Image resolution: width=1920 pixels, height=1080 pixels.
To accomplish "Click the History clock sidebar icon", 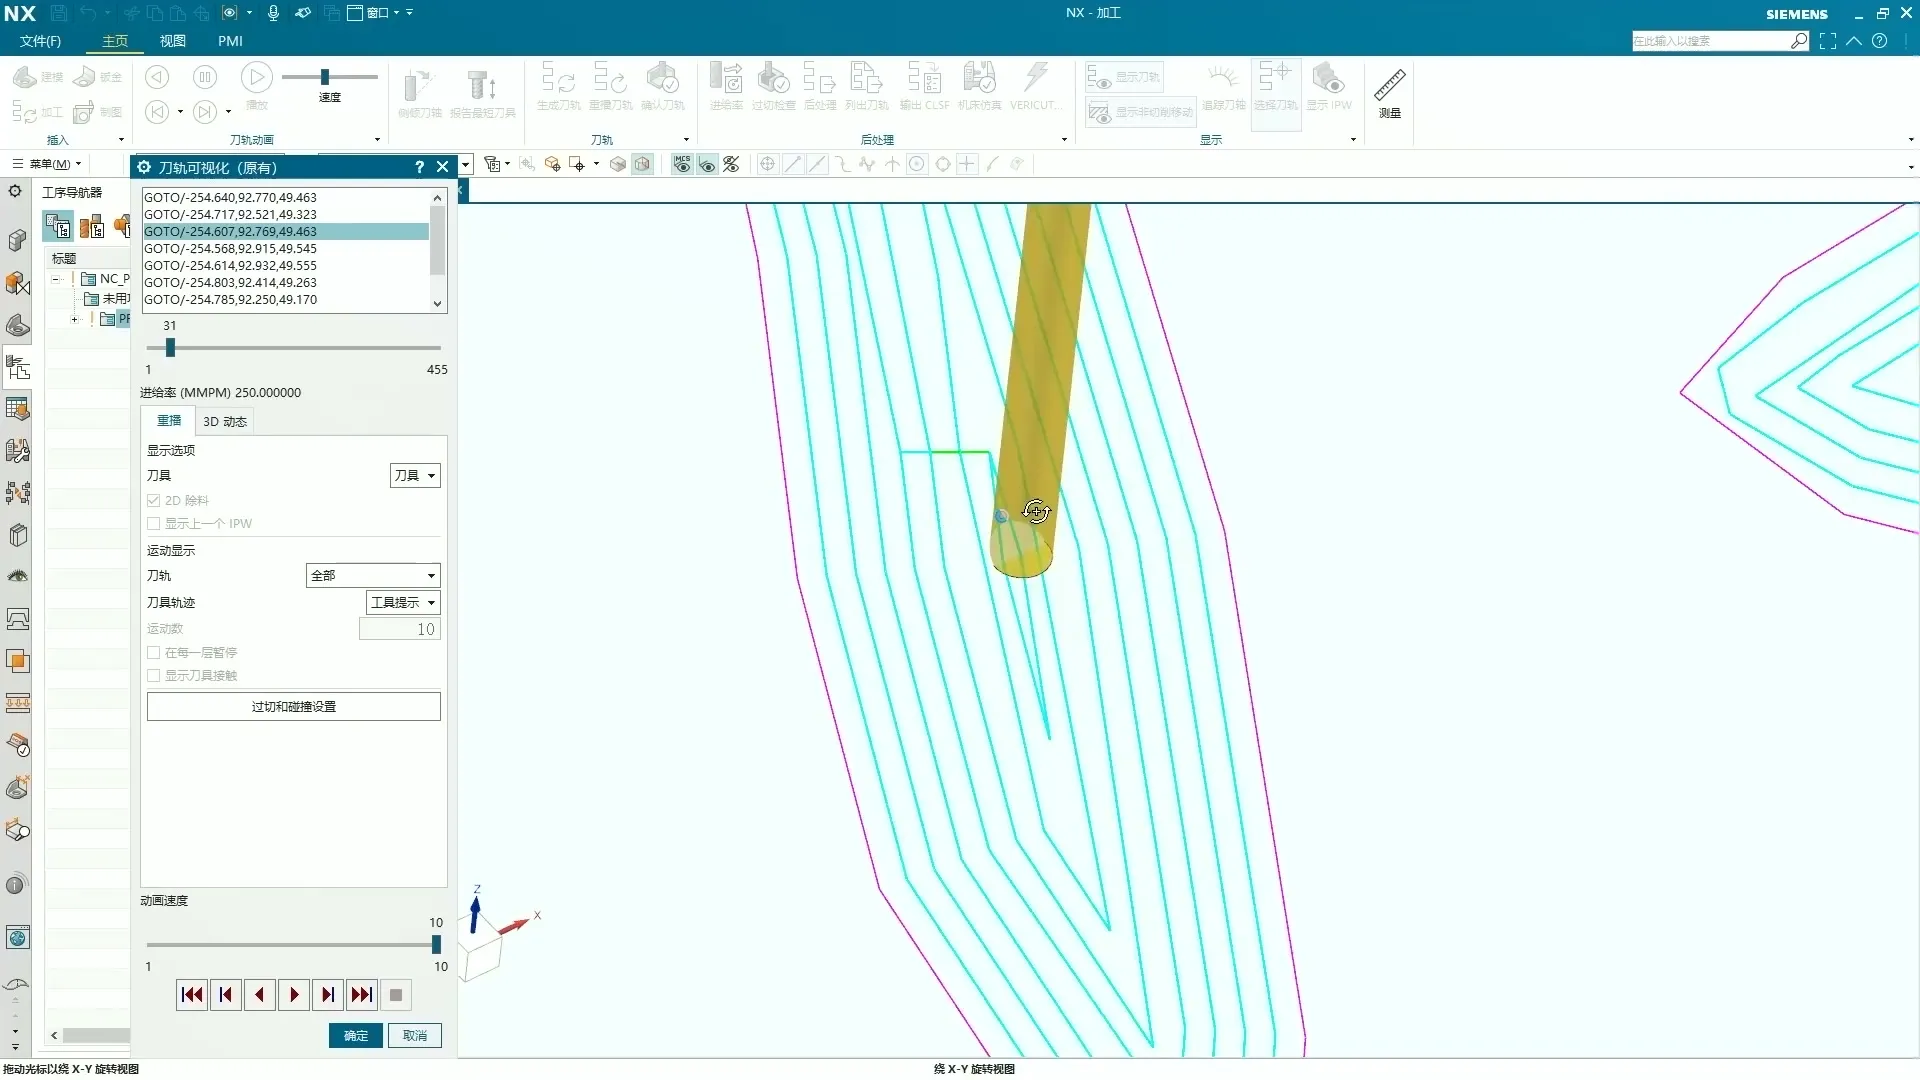I will pos(16,985).
